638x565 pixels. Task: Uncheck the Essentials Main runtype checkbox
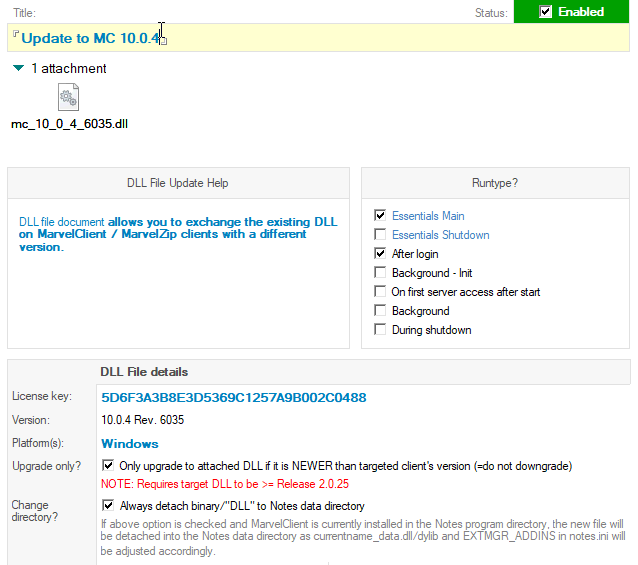(380, 215)
